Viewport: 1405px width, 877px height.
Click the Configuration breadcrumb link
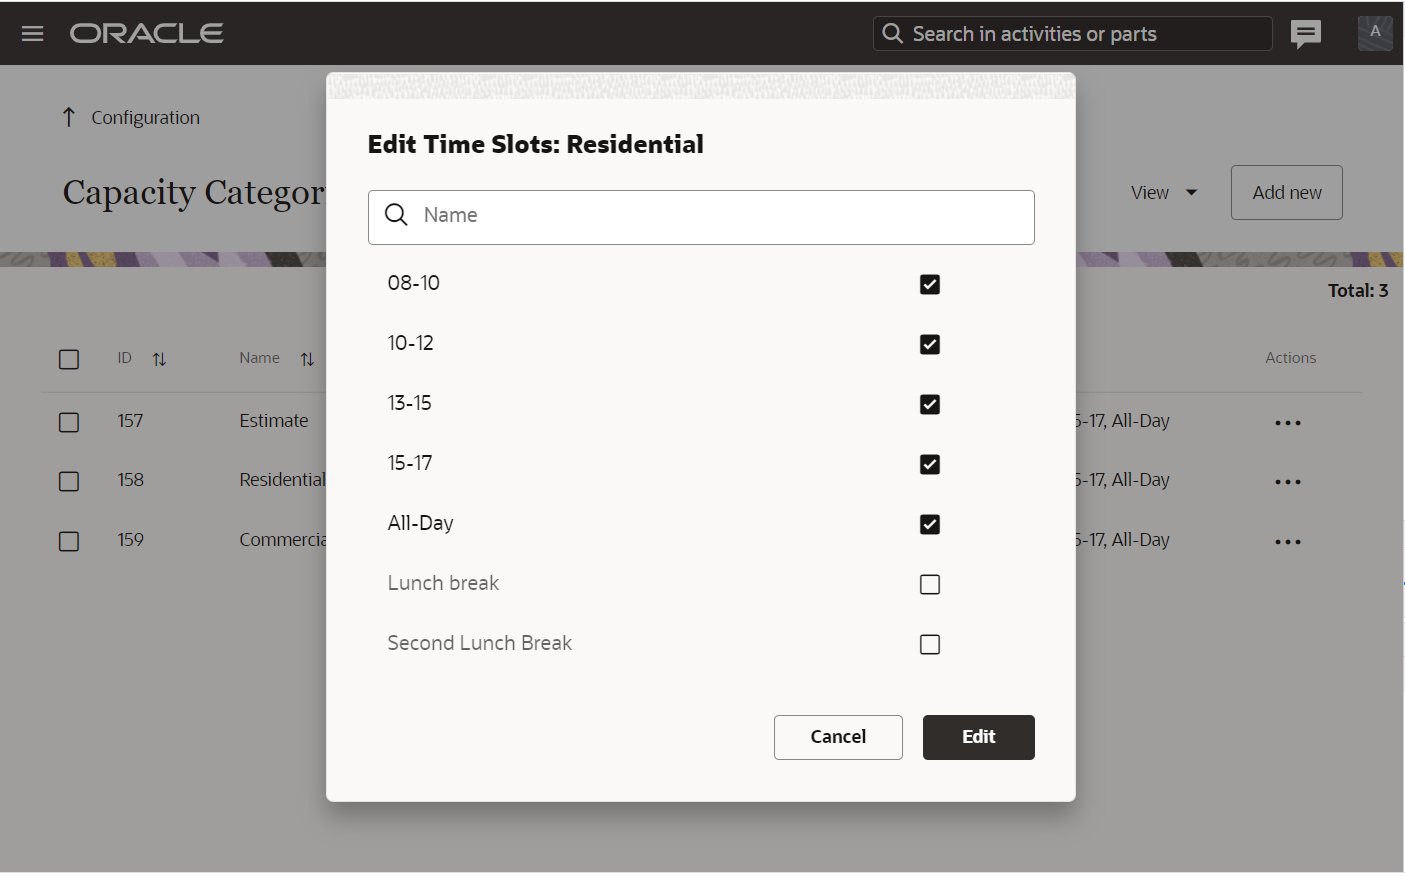click(x=145, y=118)
